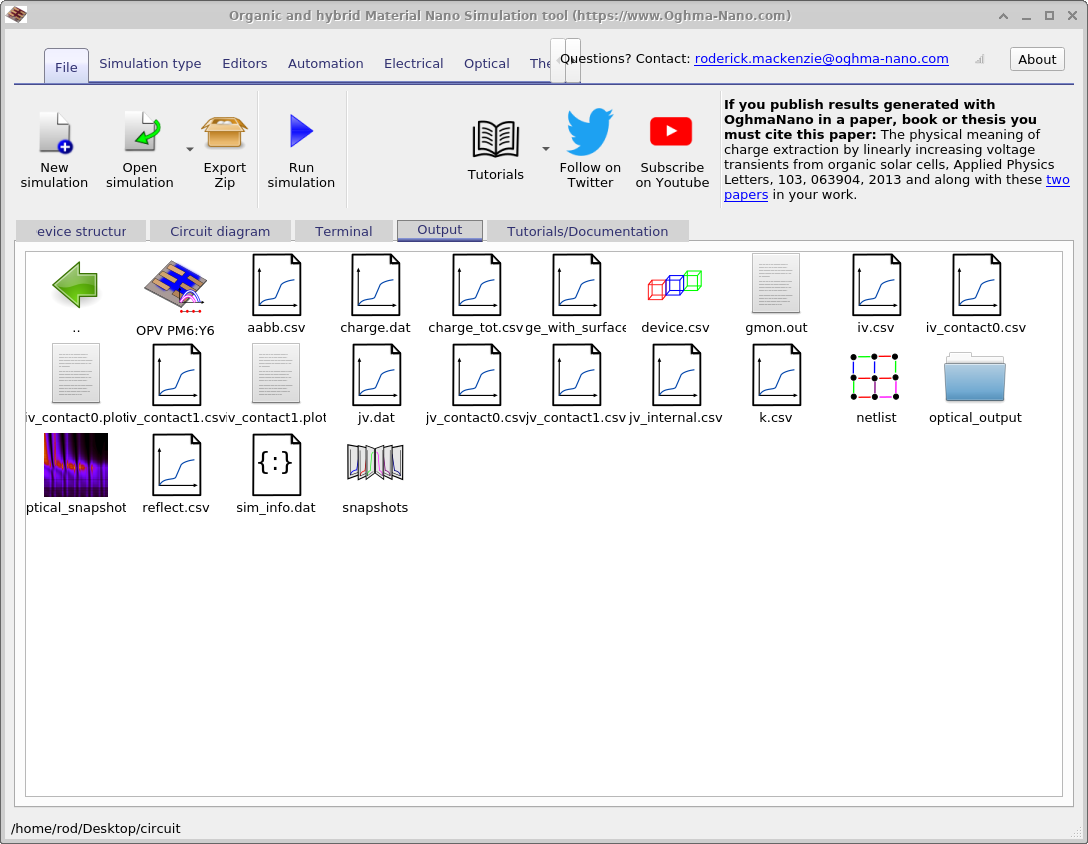This screenshot has width=1088, height=844.
Task: Open the jv.dat plot file
Action: point(376,375)
